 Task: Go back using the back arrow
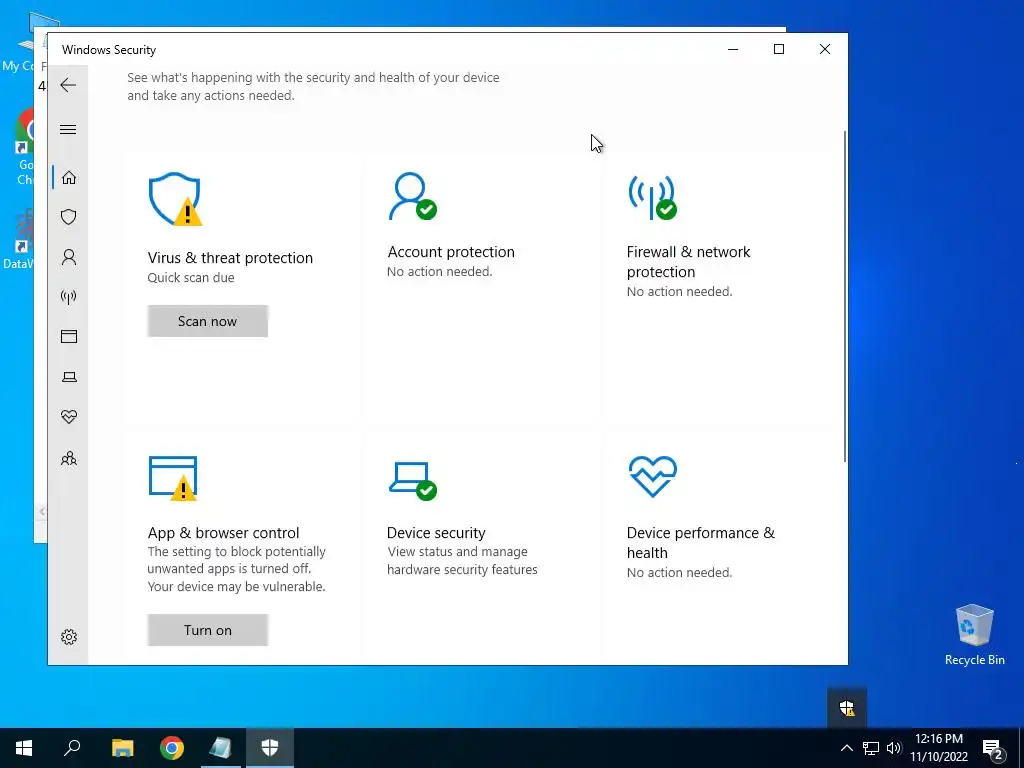pyautogui.click(x=68, y=85)
